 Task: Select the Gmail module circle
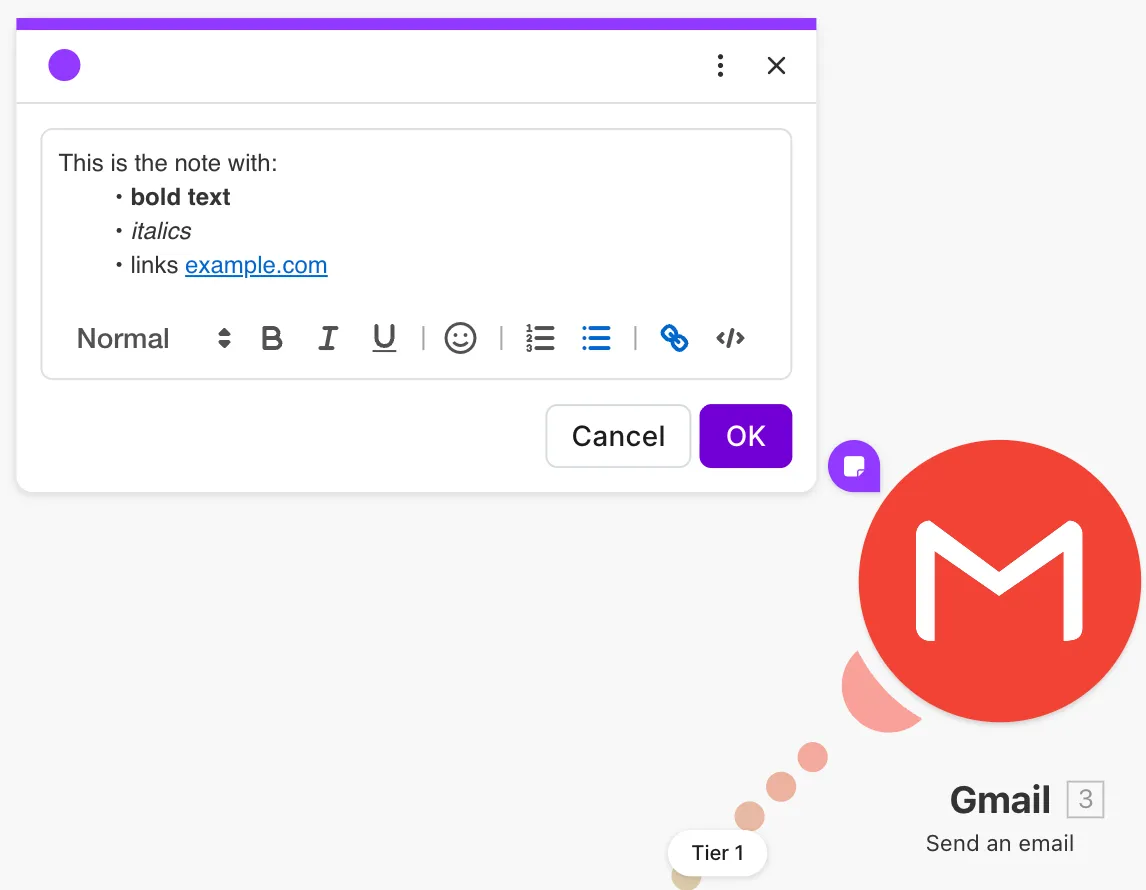tap(1000, 581)
